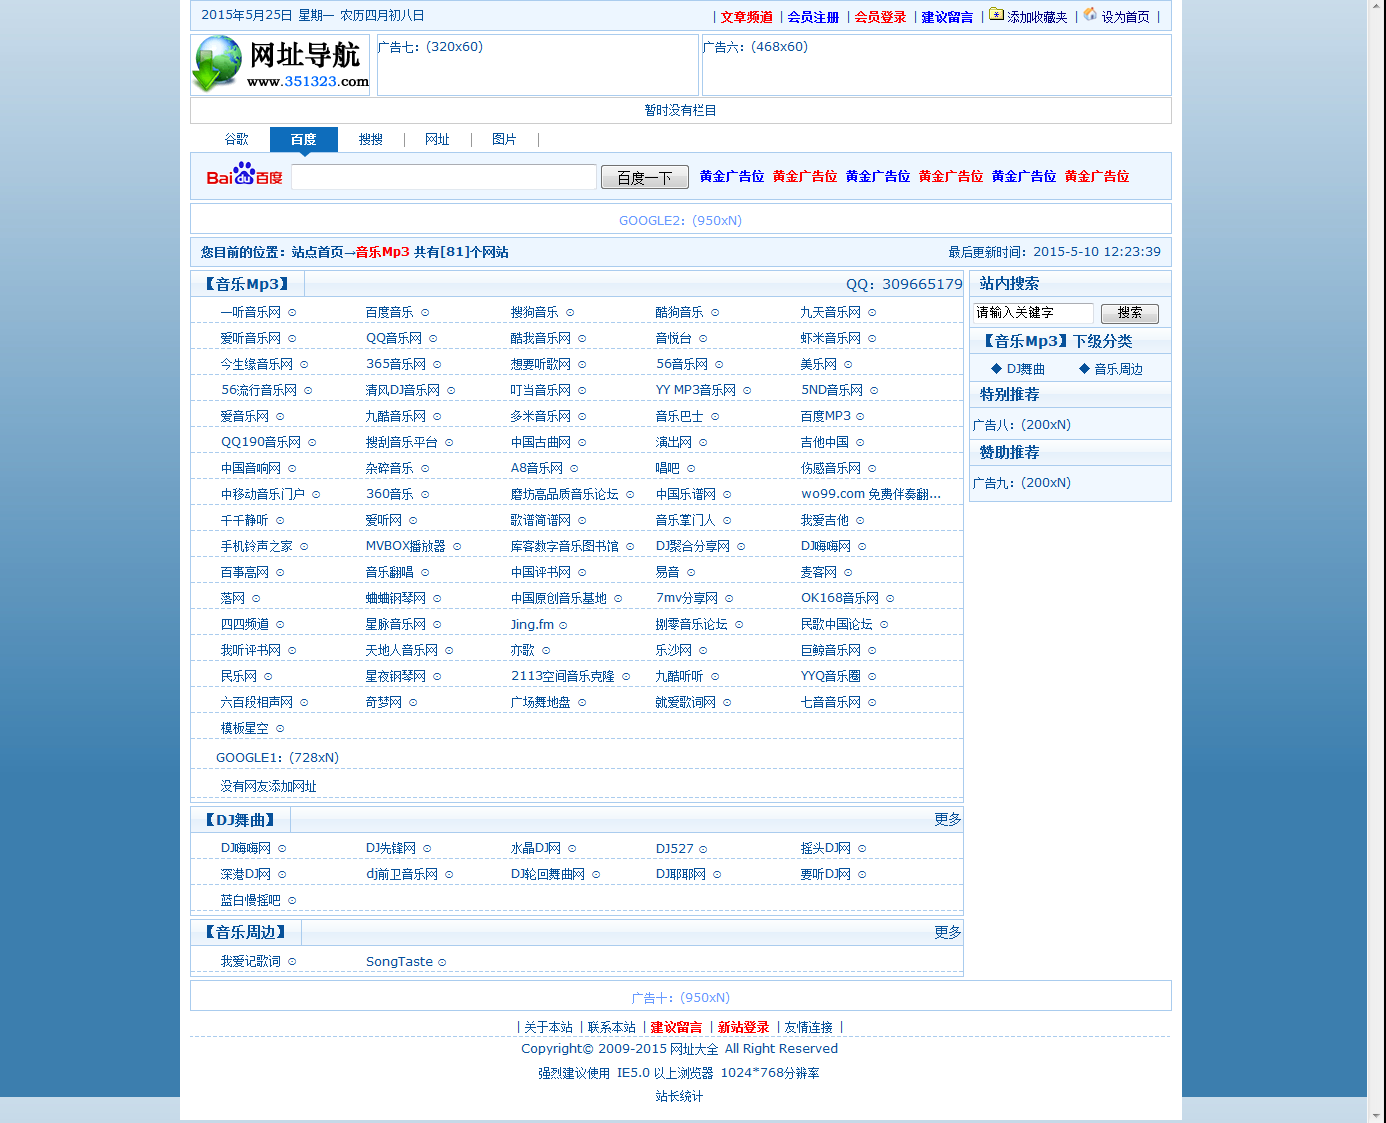Switch to the 谷歌 search tab
Image resolution: width=1386 pixels, height=1123 pixels.
point(237,139)
